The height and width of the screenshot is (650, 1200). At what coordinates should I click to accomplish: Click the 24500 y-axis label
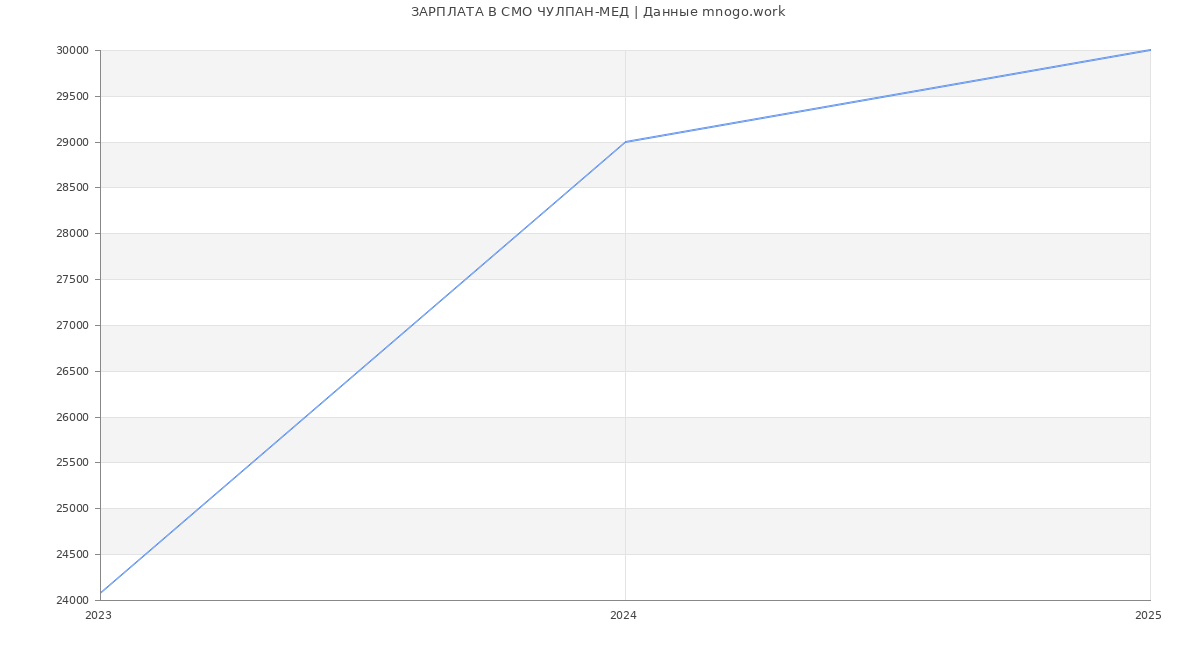74,555
